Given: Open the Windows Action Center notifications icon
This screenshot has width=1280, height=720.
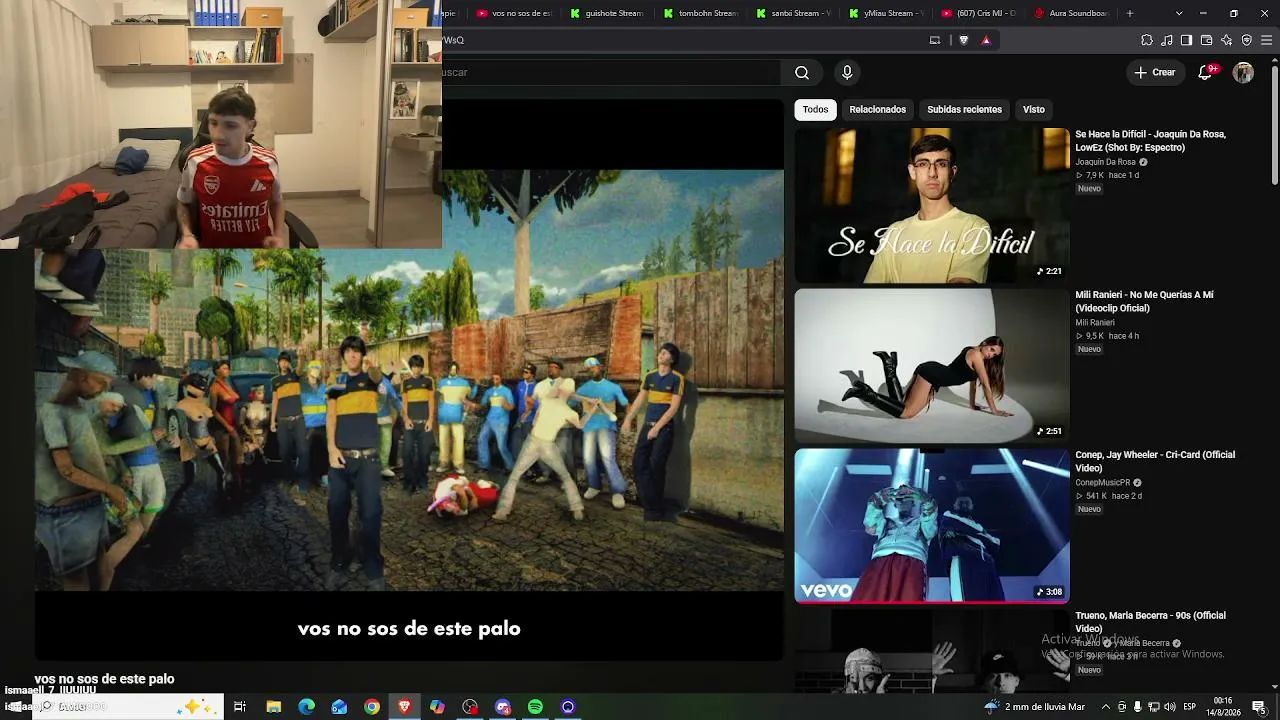Looking at the screenshot, I should 1259,707.
